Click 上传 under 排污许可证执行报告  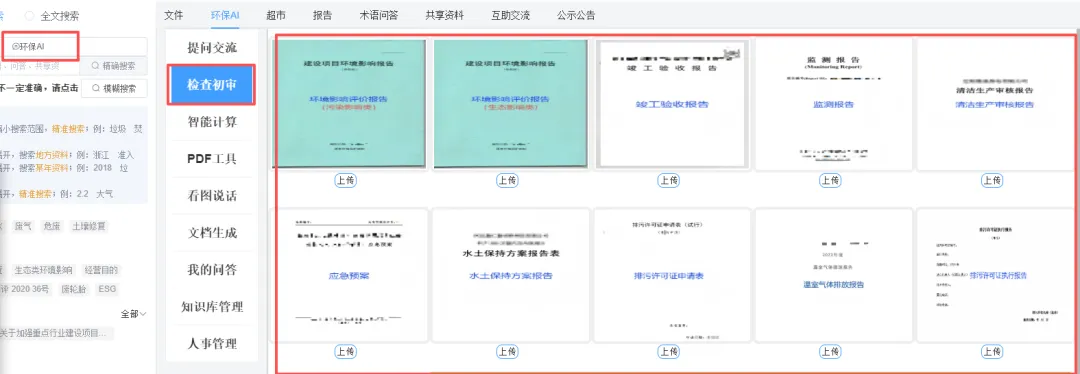992,352
